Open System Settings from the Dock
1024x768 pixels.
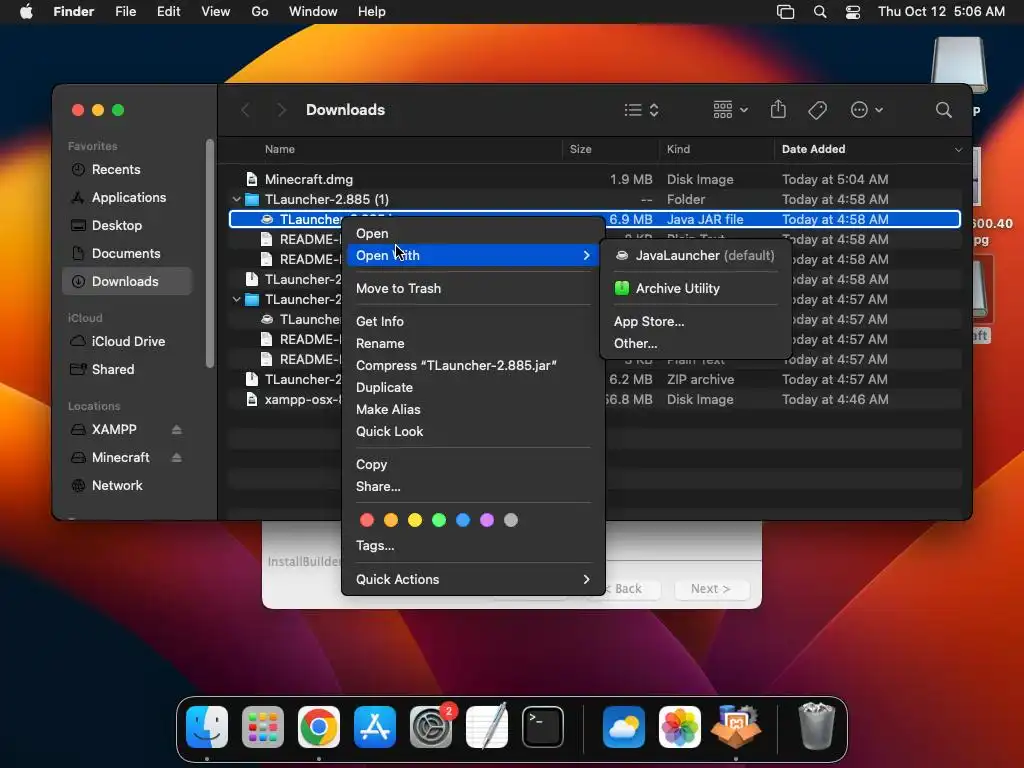click(x=431, y=727)
